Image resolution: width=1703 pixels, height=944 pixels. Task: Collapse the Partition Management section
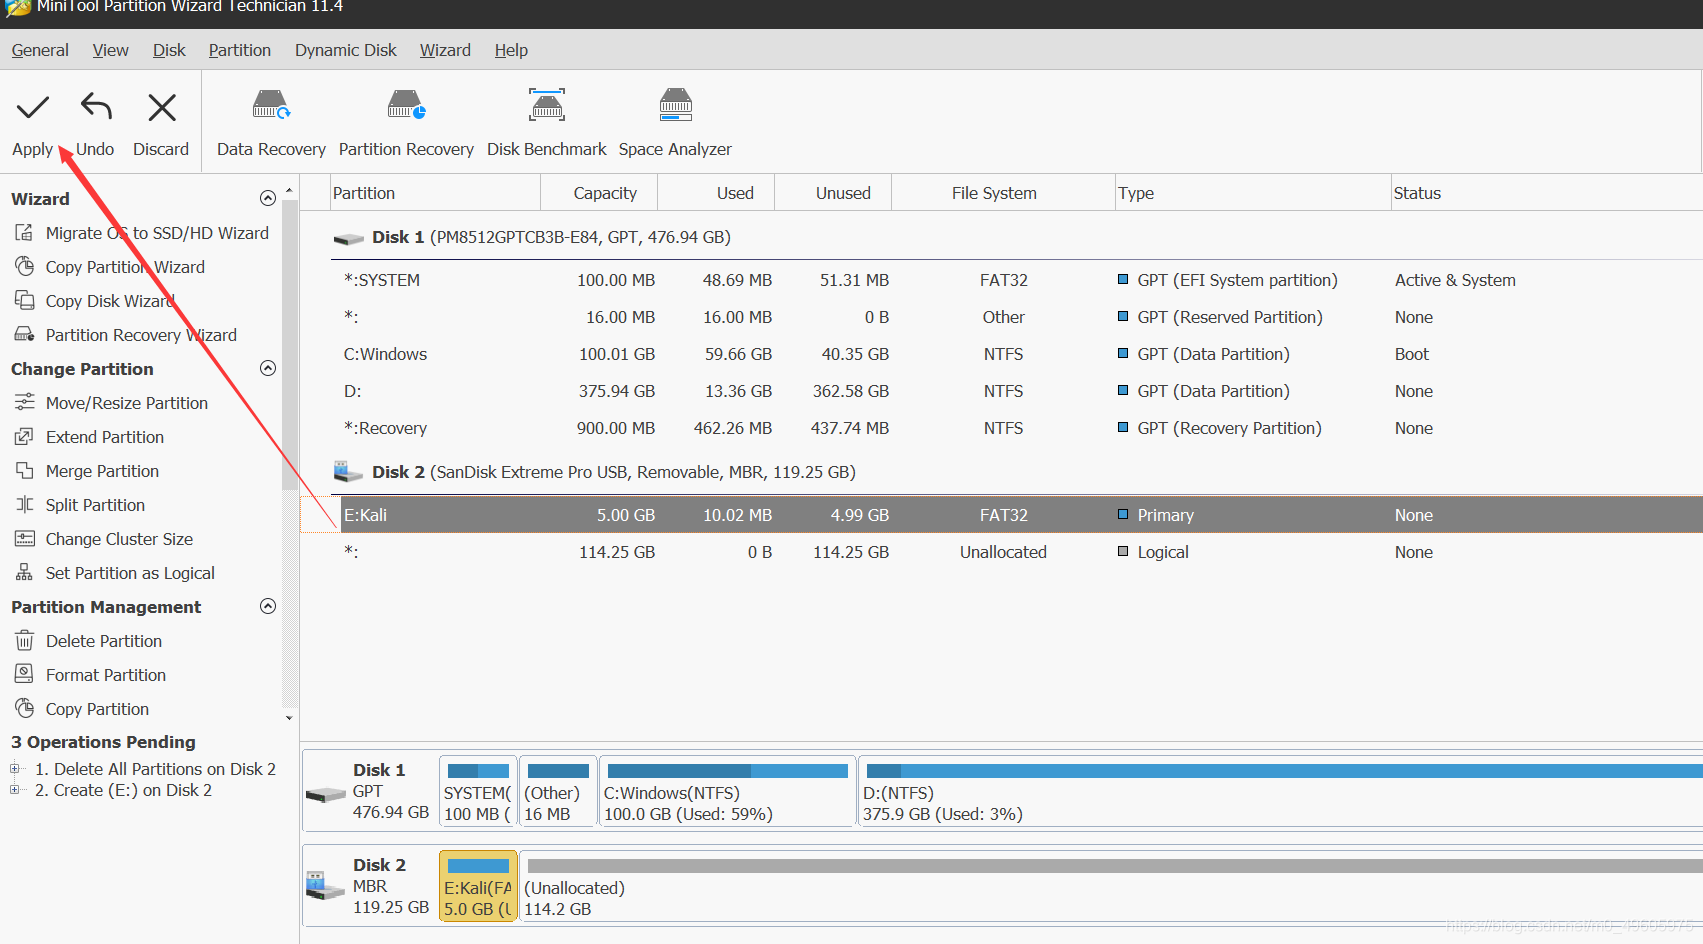coord(268,606)
